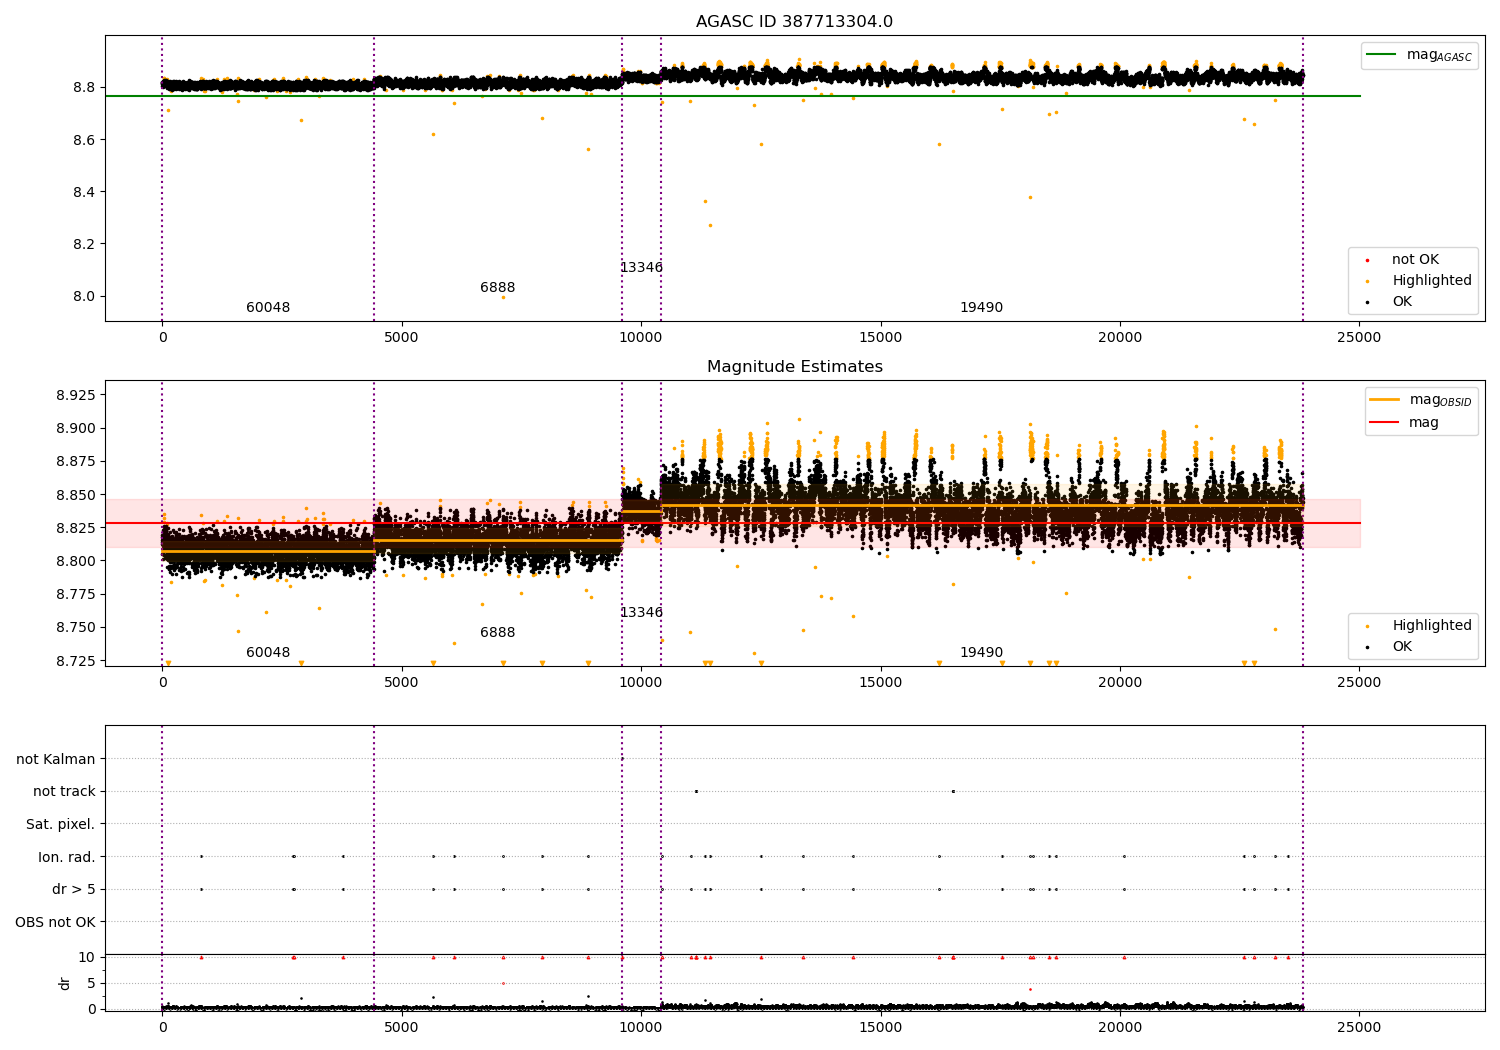This screenshot has height=1050, width=1500.
Task: Click observation label '6888' in the top plot
Action: pos(498,288)
